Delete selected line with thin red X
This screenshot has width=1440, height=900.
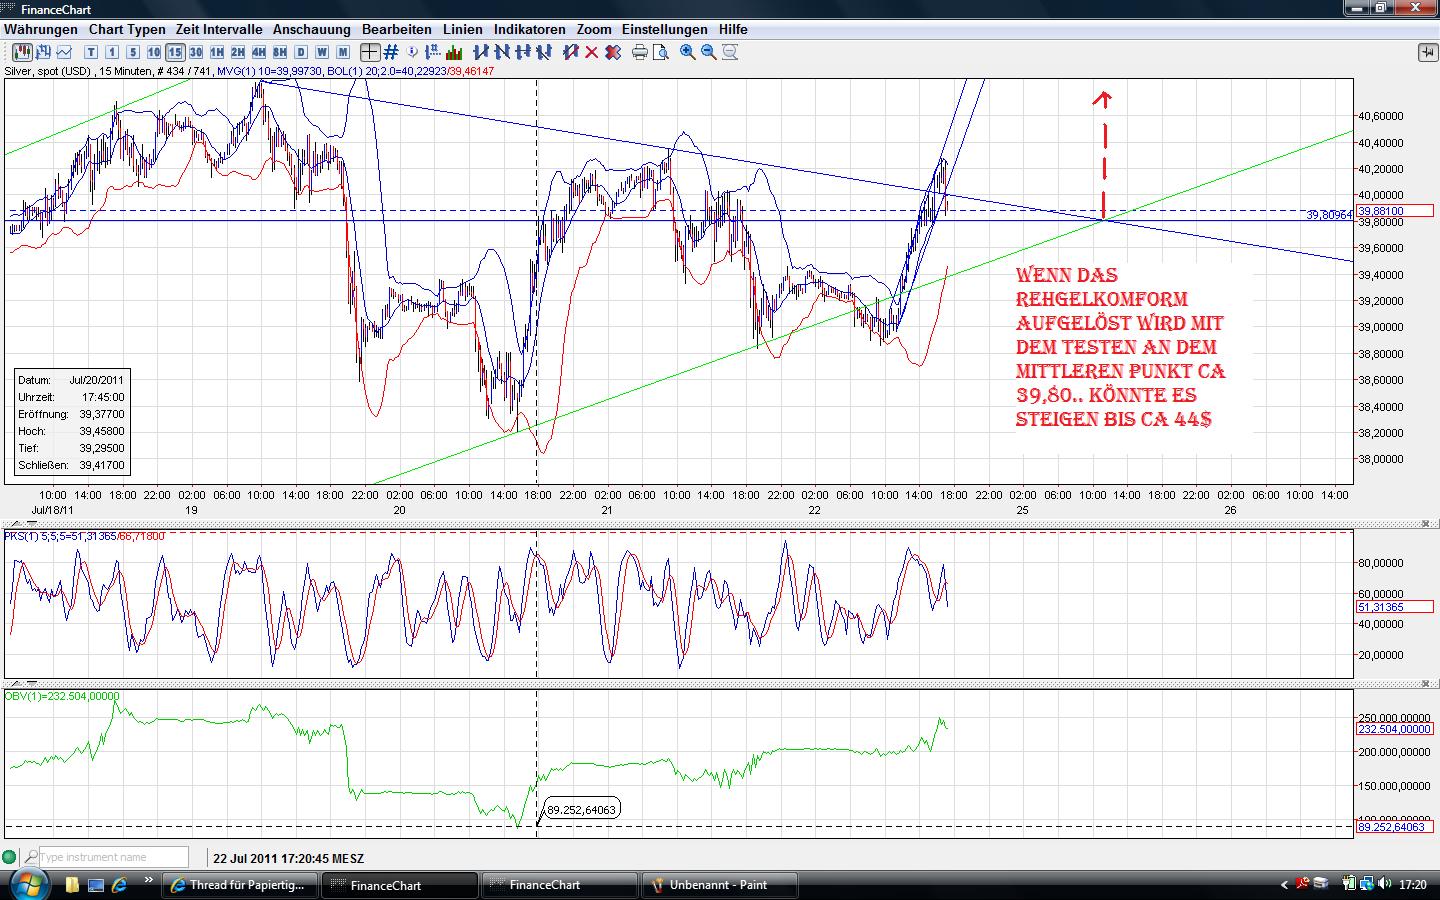click(592, 52)
